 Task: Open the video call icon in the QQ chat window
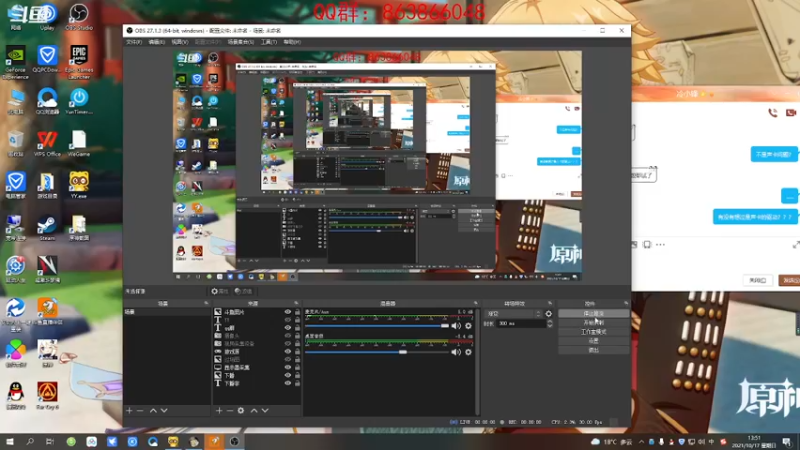tap(791, 113)
